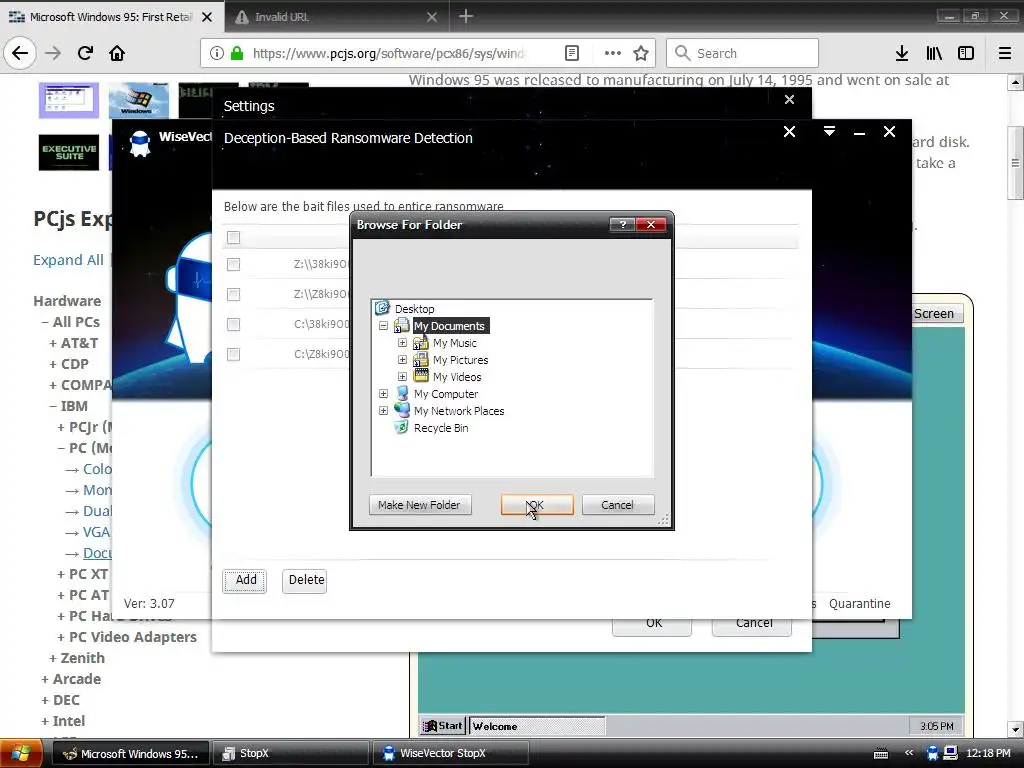Open page actions three-dot menu

[613, 53]
